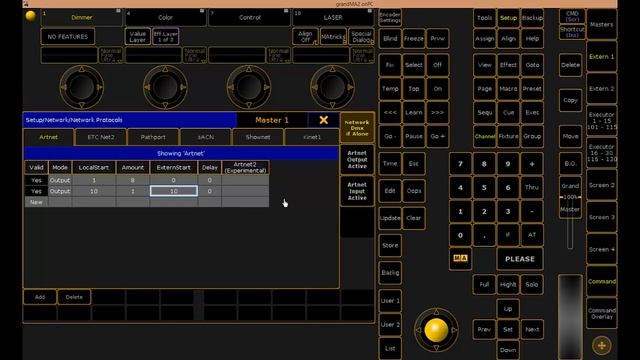Toggle Network Dmx If Alone

coord(357,128)
